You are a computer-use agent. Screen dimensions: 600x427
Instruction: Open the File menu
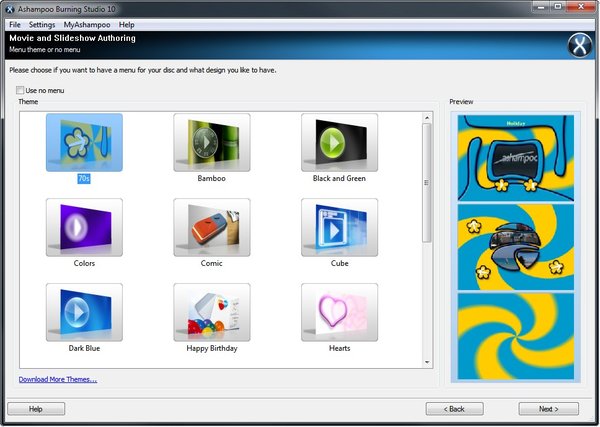(14, 24)
